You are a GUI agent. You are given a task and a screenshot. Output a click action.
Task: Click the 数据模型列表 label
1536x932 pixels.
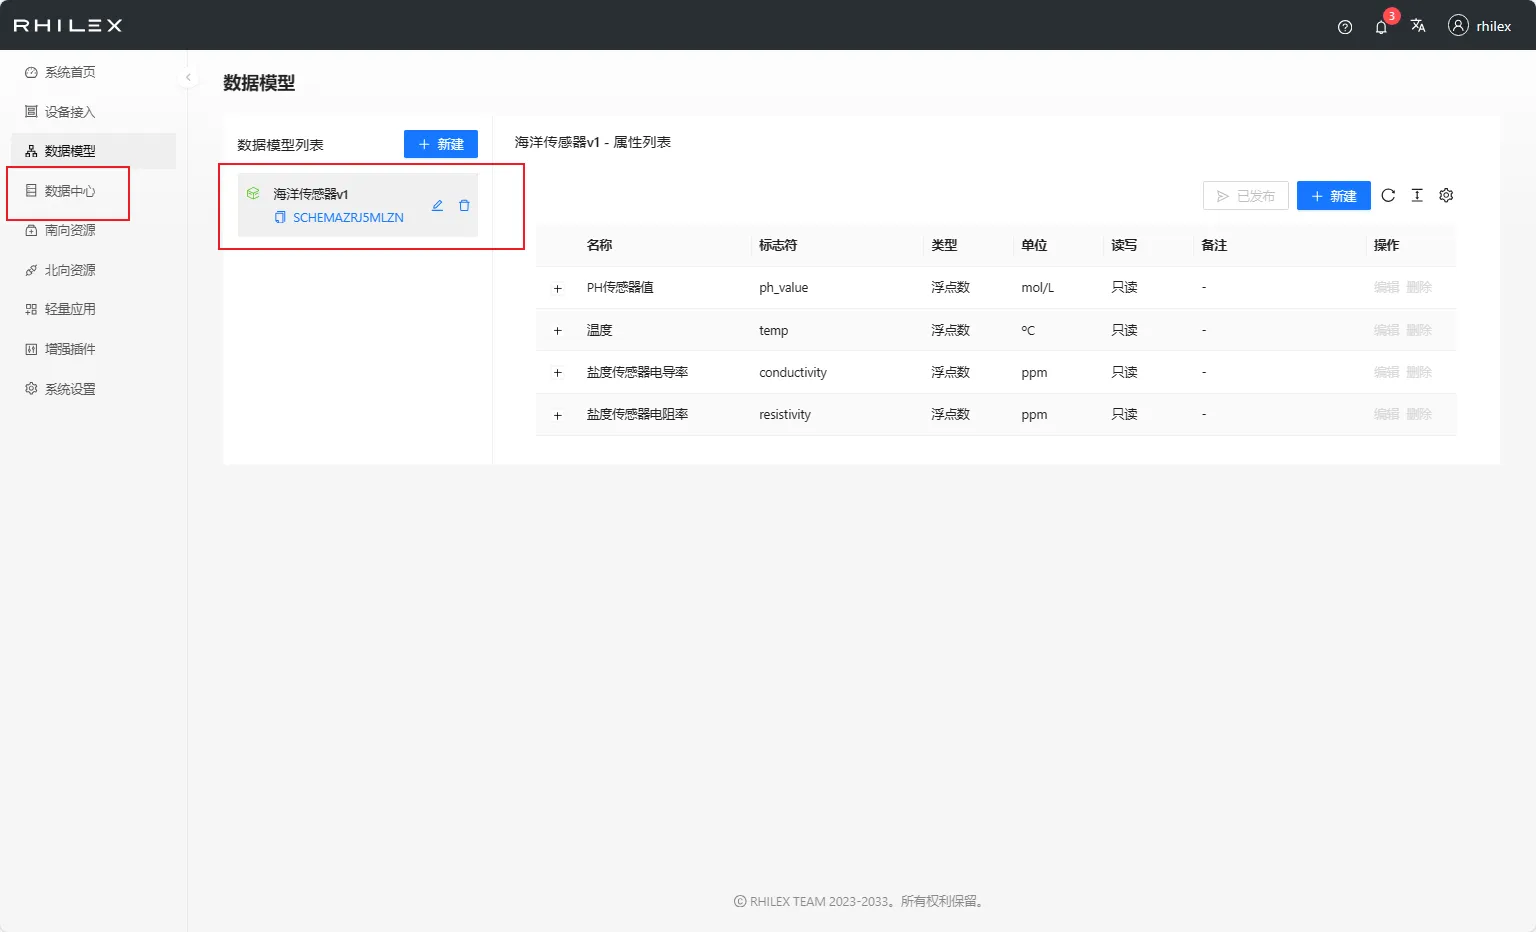coord(280,145)
